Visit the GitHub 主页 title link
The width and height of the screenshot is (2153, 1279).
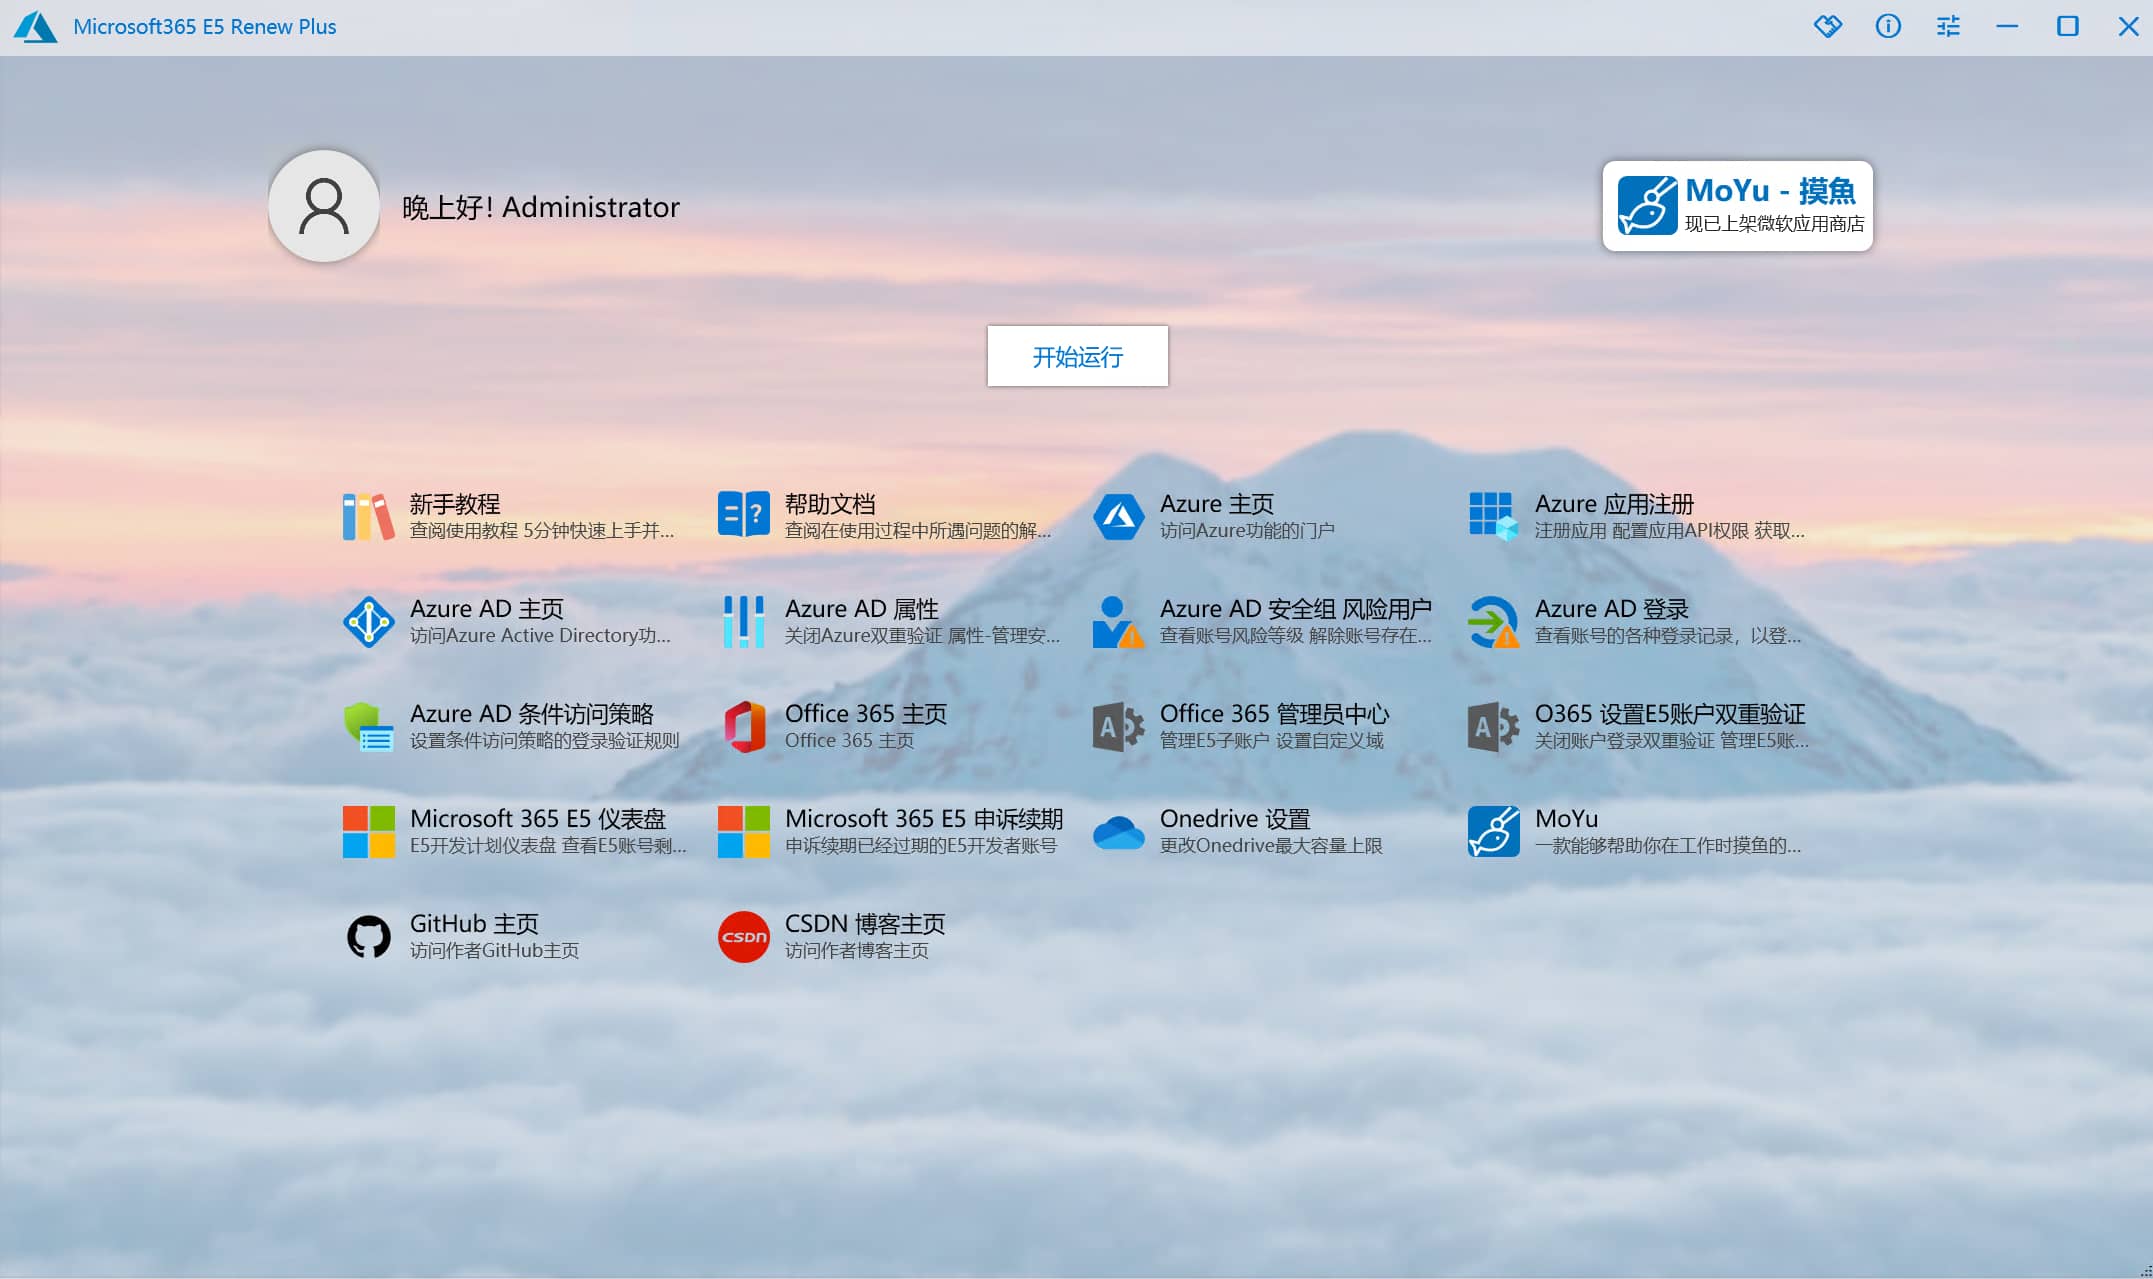pyautogui.click(x=475, y=924)
